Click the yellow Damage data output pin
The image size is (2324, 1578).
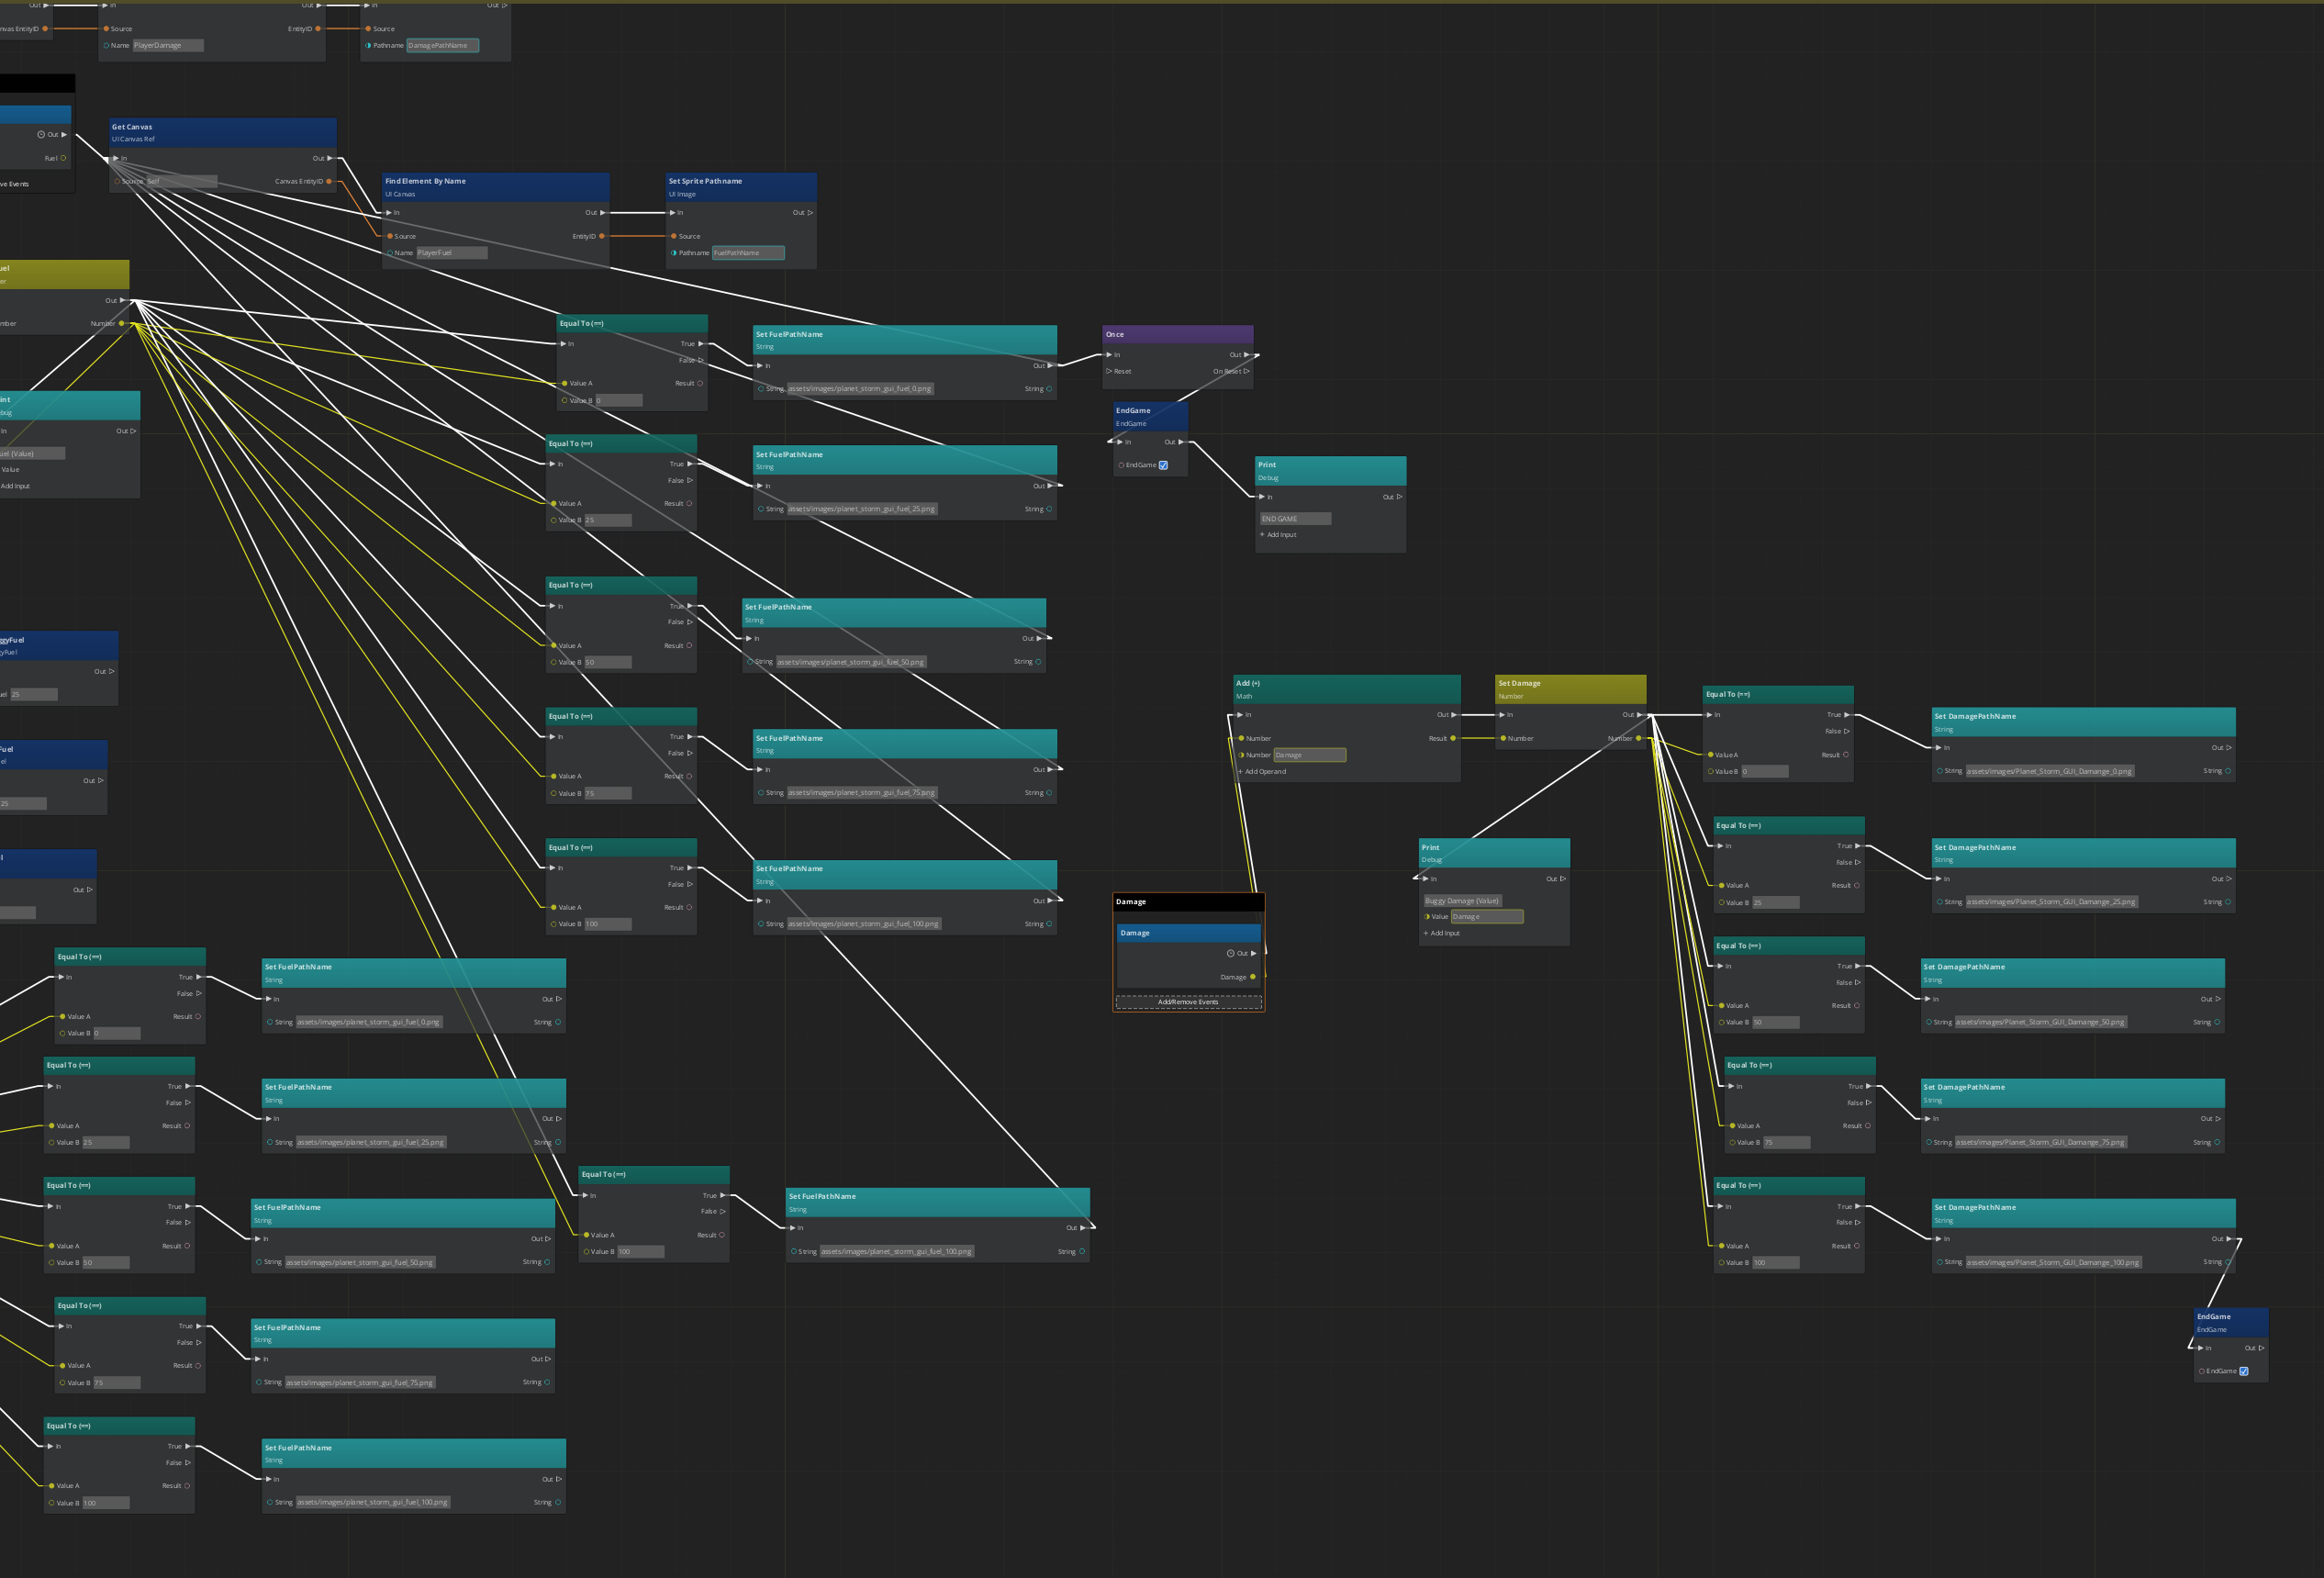(x=1253, y=977)
